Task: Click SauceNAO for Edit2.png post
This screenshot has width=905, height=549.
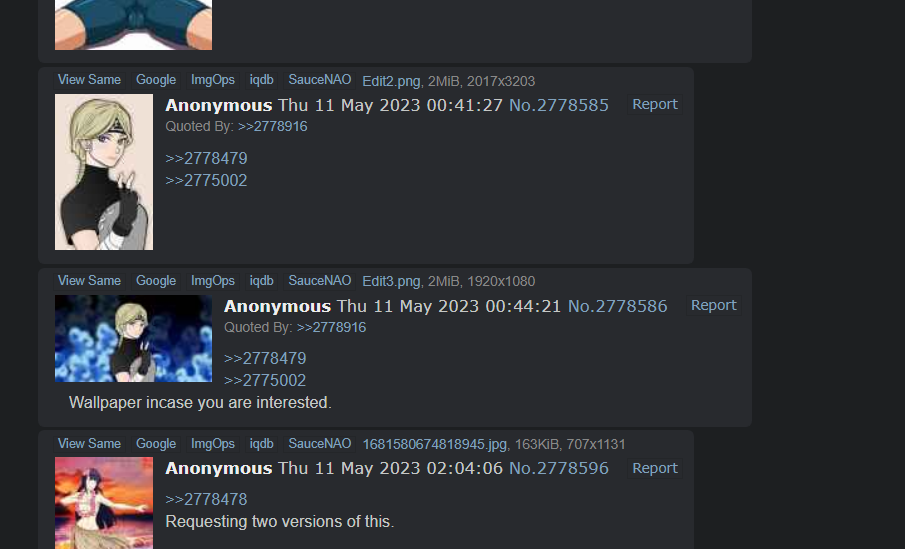Action: coord(320,80)
